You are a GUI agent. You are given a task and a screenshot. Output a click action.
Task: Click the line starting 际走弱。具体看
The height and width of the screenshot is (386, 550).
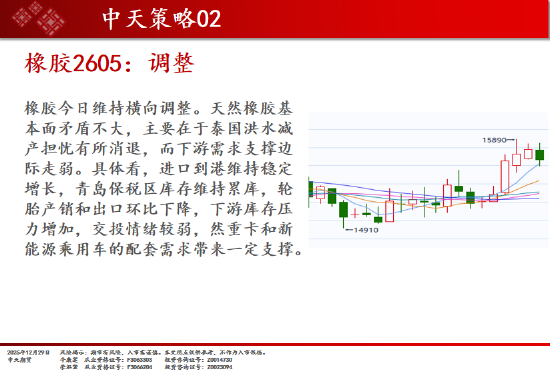pyautogui.click(x=159, y=168)
